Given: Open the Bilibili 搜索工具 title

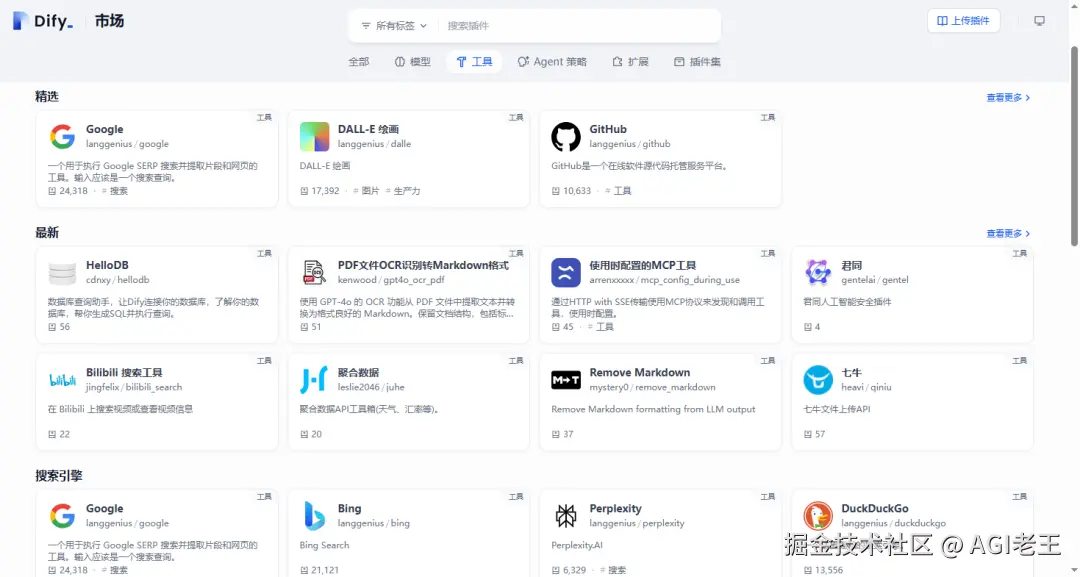Looking at the screenshot, I should tap(124, 373).
